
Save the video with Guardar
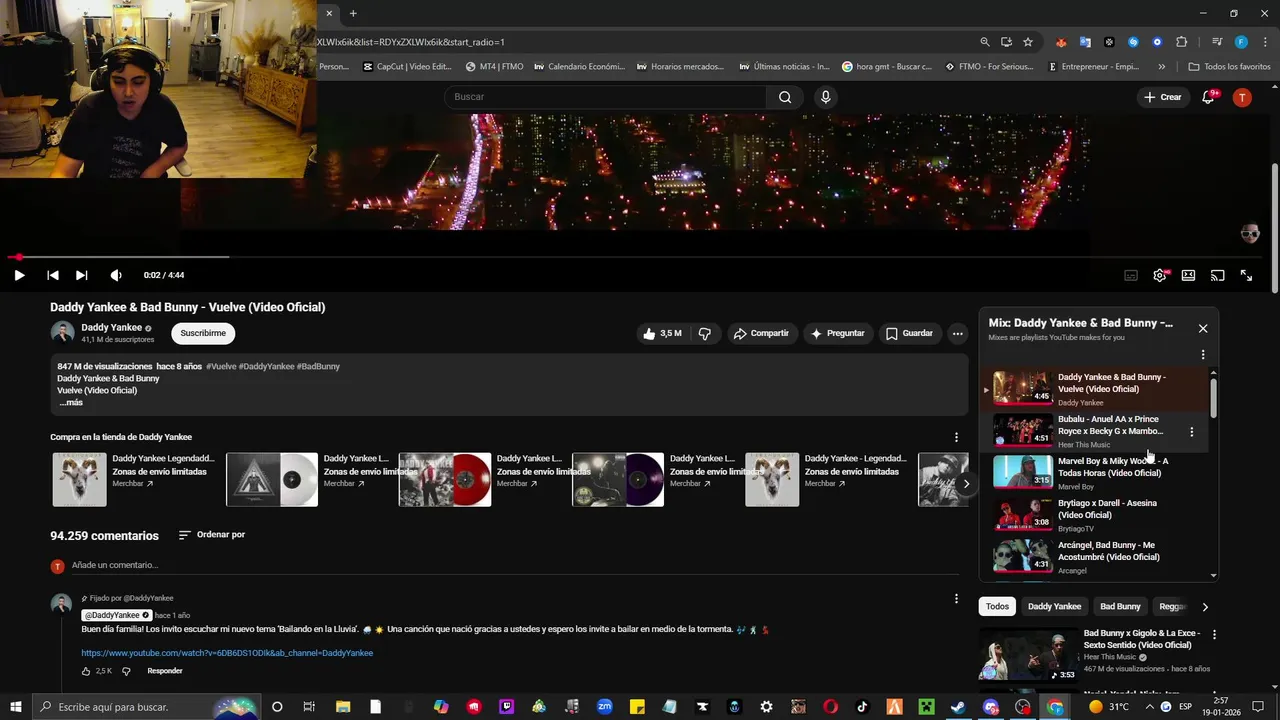909,333
